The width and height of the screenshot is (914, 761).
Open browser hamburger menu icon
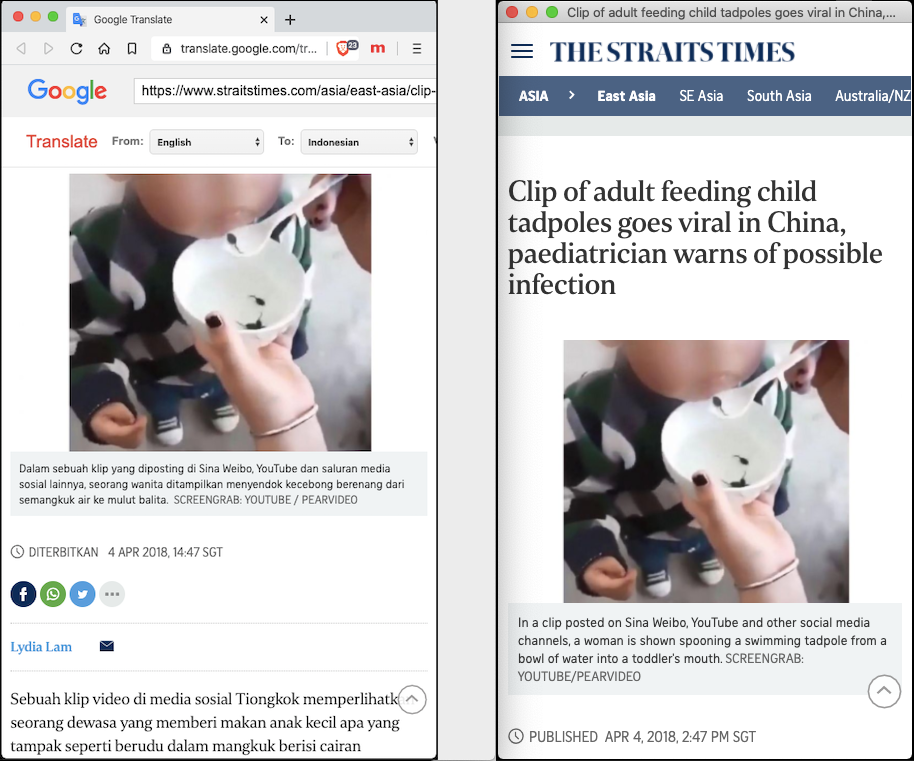[x=417, y=48]
